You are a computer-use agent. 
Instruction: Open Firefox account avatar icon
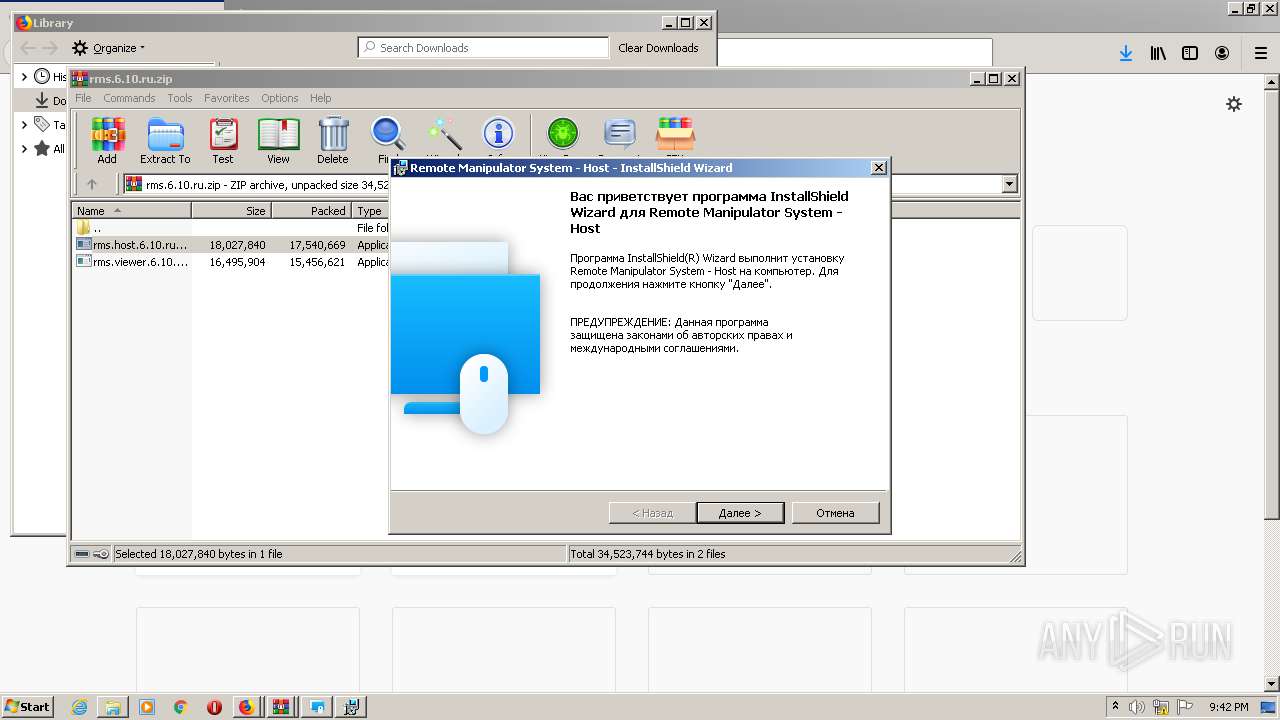(1222, 53)
